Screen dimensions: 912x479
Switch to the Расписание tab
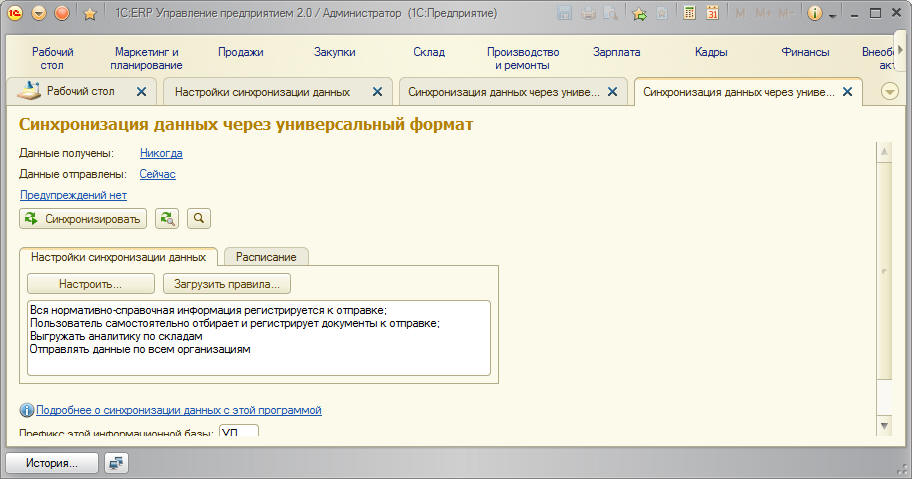266,257
